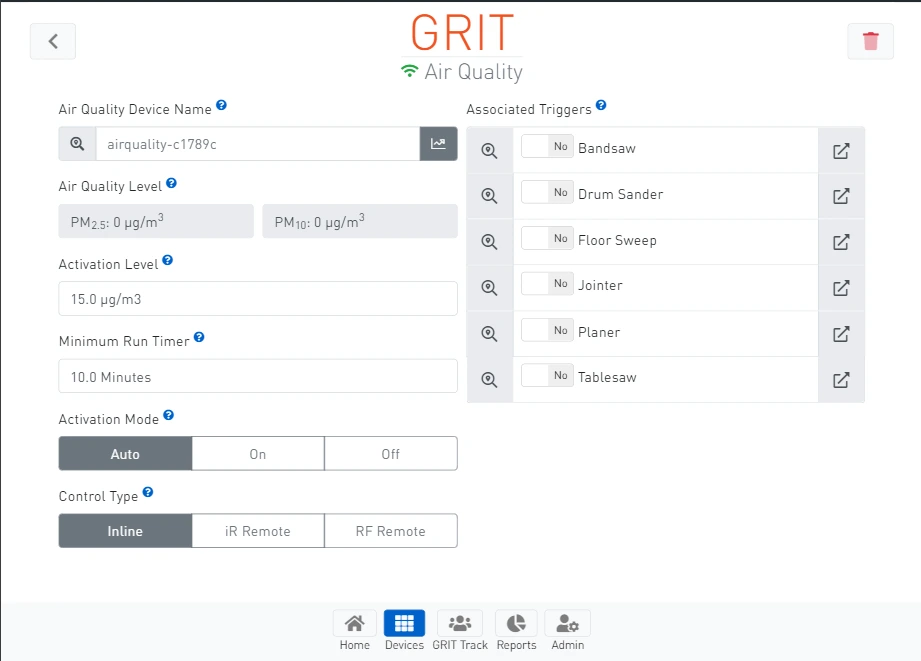Screen dimensions: 921x661
Task: Open Planer trigger external link icon
Action: (x=841, y=334)
